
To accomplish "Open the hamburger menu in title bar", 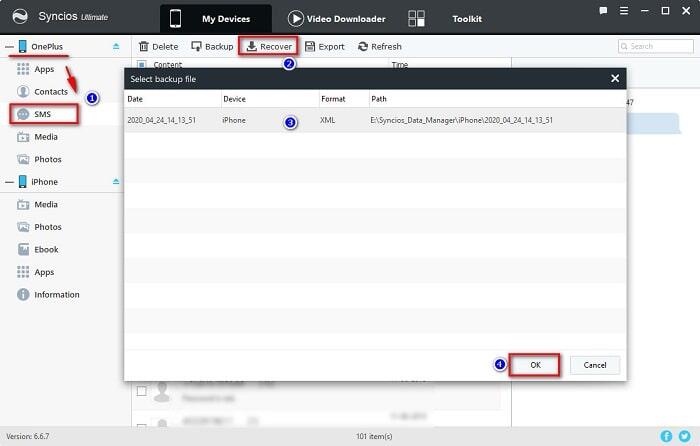I will coord(624,11).
